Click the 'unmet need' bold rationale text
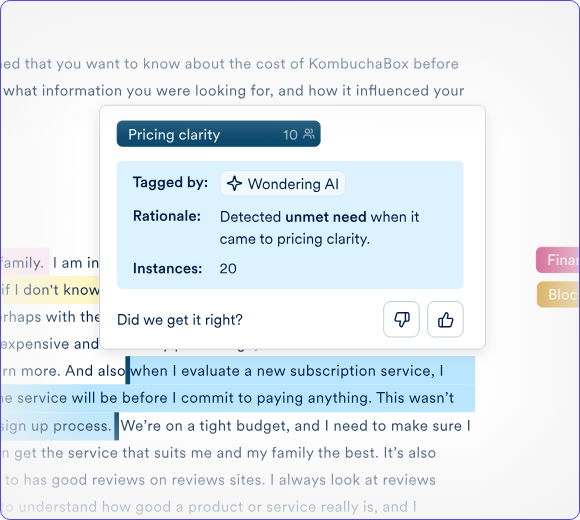The width and height of the screenshot is (580, 520). (326, 217)
